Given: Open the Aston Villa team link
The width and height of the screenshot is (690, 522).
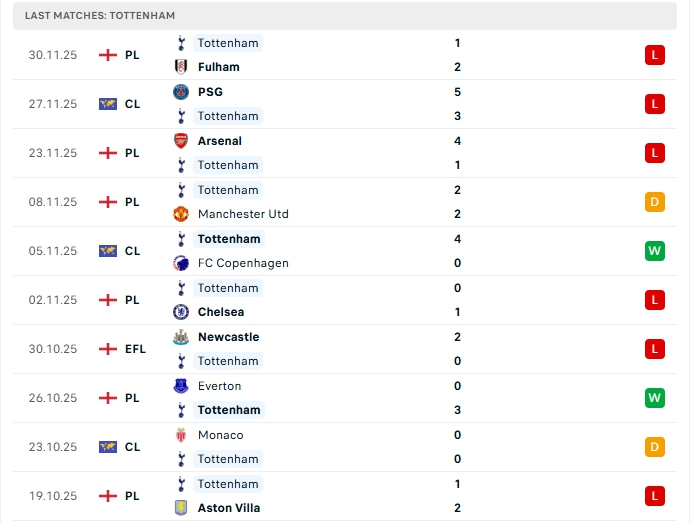Looking at the screenshot, I should click(229, 508).
